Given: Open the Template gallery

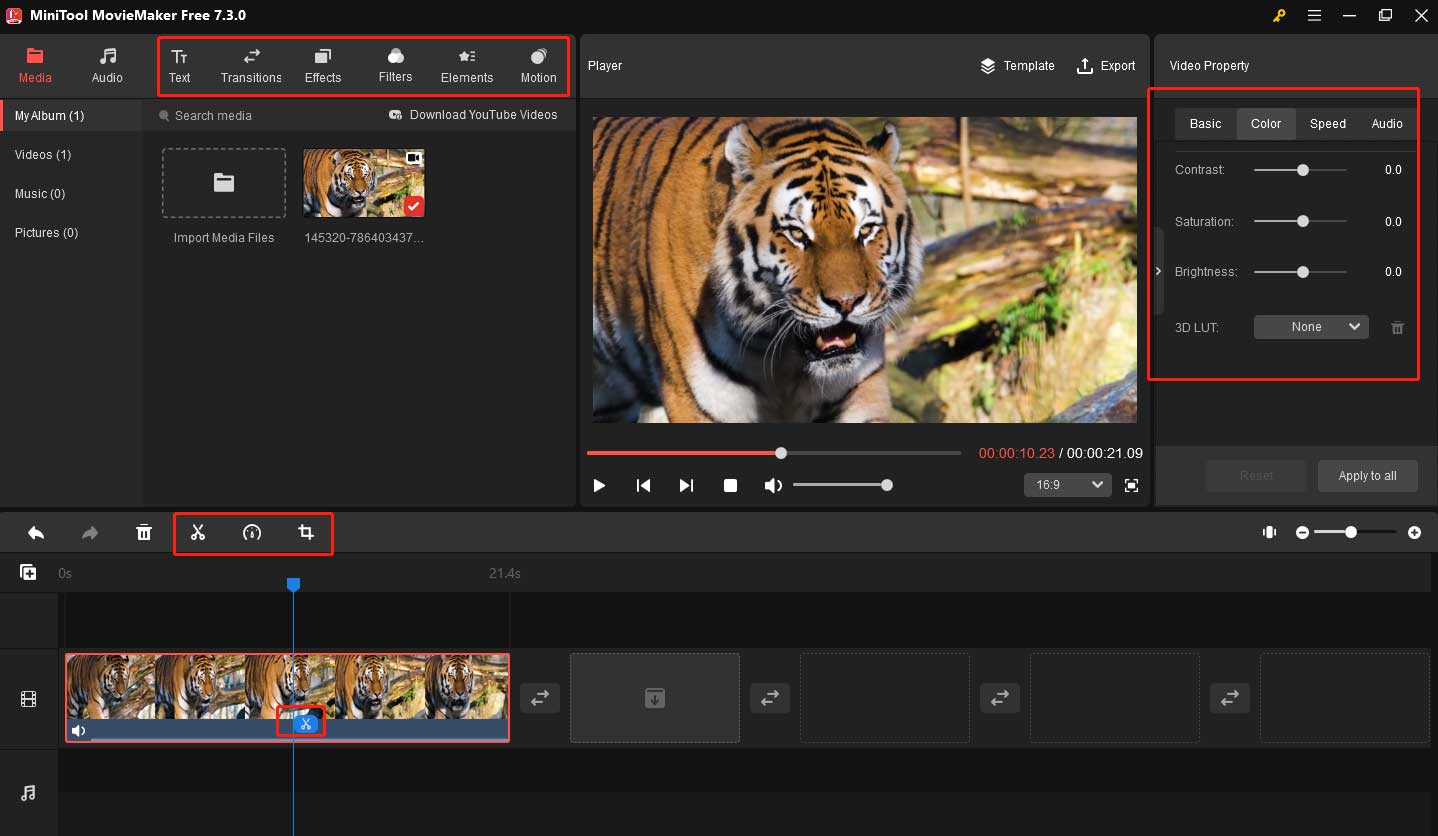Looking at the screenshot, I should point(1017,66).
